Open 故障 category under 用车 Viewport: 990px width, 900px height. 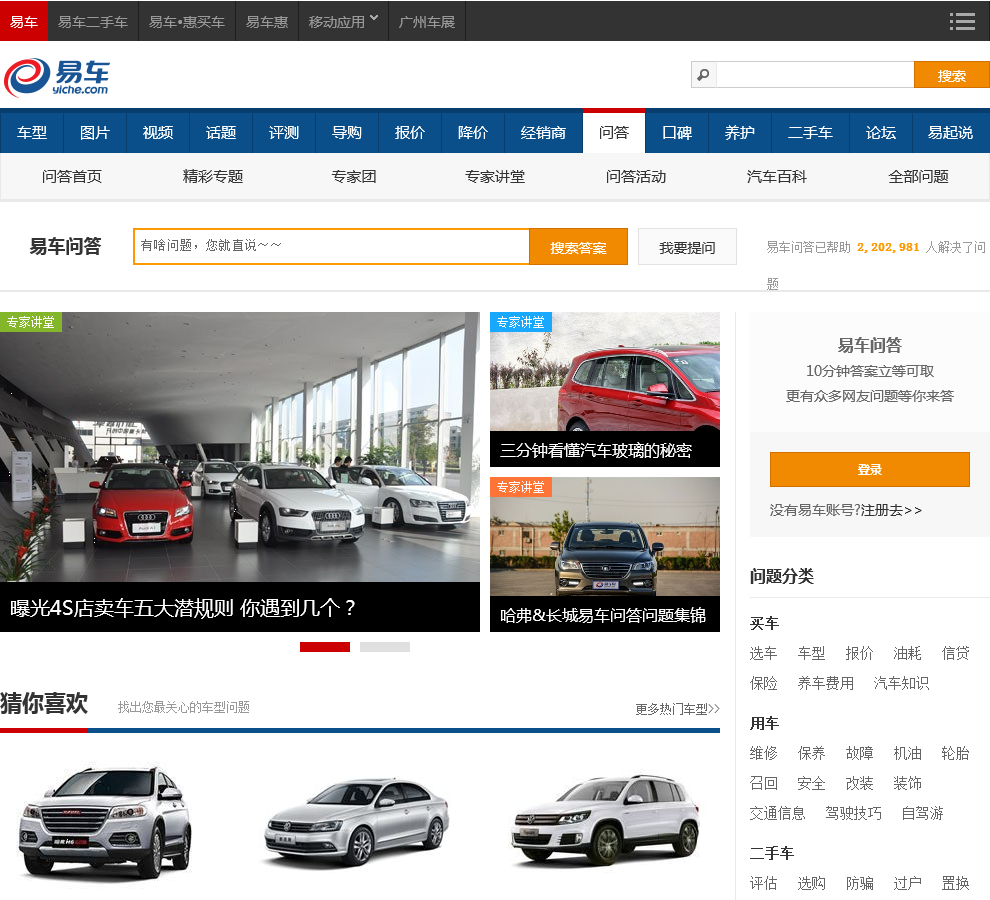(859, 753)
